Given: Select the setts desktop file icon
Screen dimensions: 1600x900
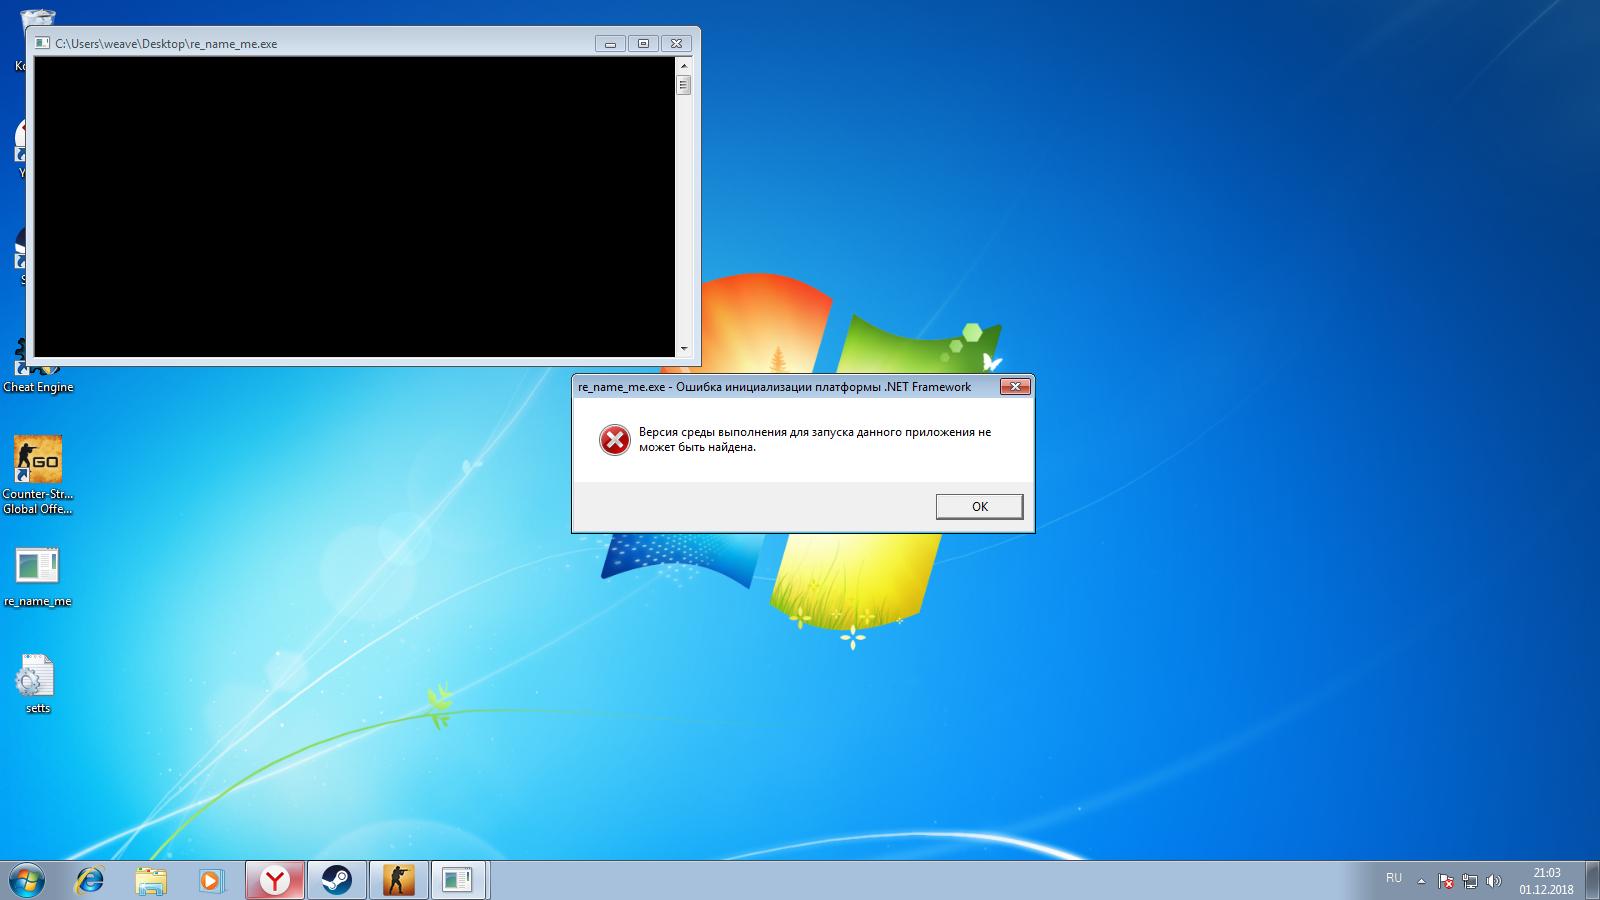Looking at the screenshot, I should coord(38,685).
